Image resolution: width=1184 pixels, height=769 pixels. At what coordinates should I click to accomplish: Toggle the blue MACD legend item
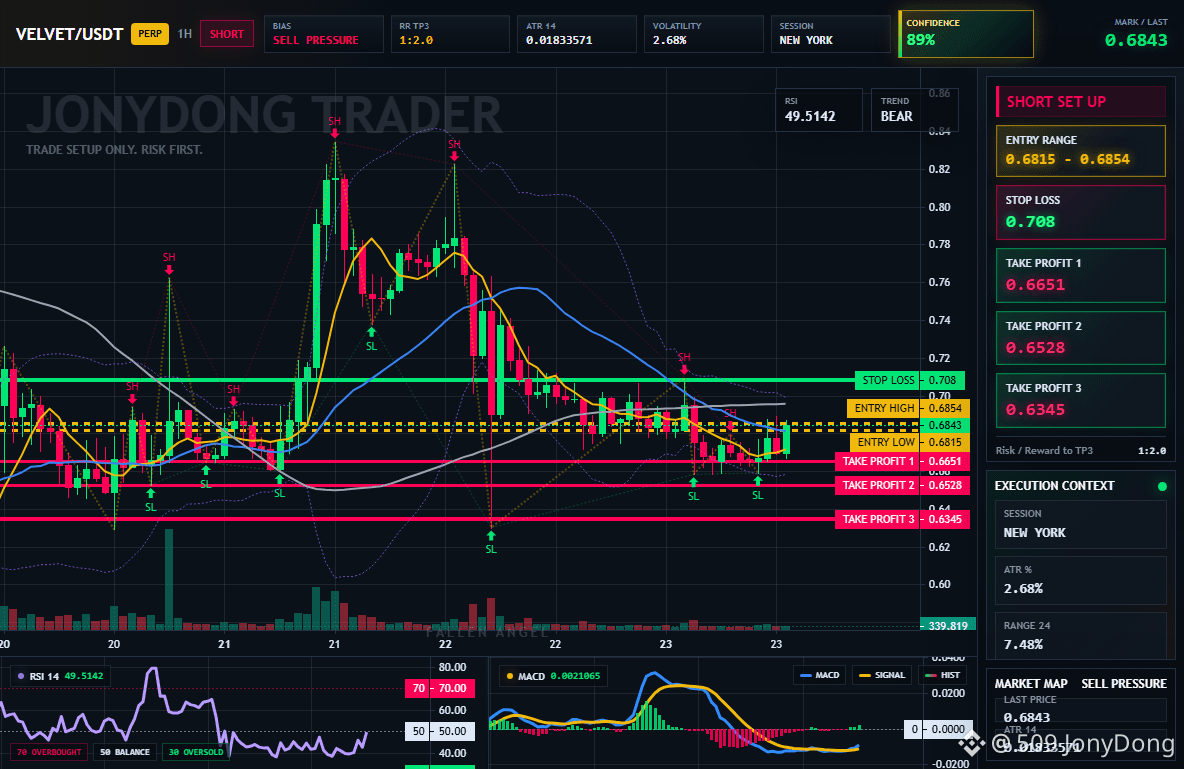click(x=819, y=675)
